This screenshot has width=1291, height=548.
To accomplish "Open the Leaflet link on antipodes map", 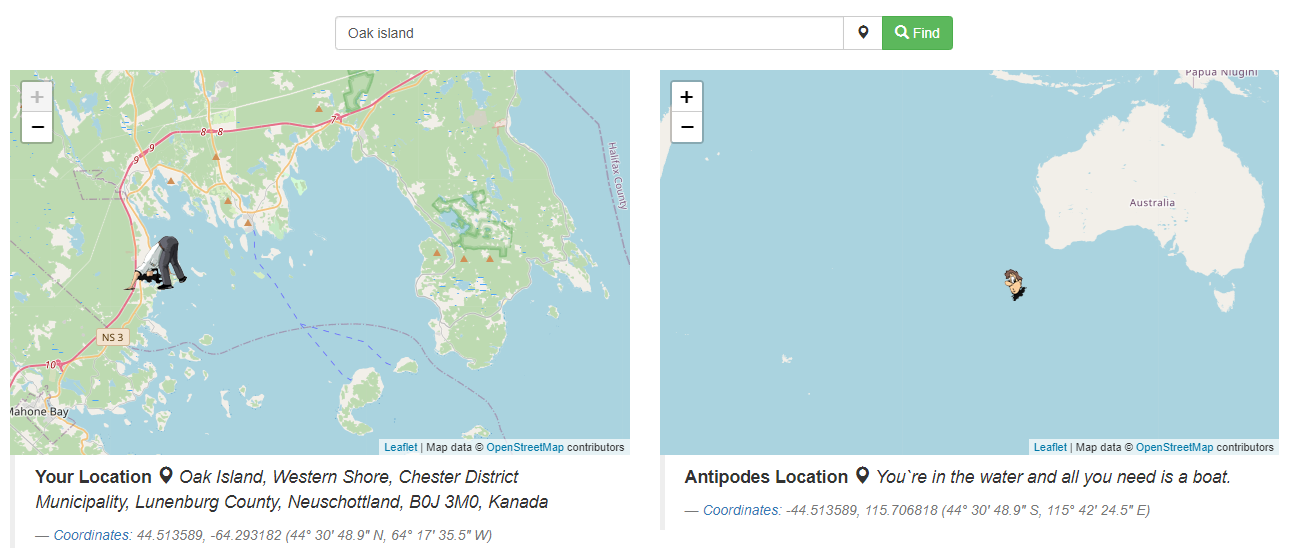I will click(x=1050, y=447).
